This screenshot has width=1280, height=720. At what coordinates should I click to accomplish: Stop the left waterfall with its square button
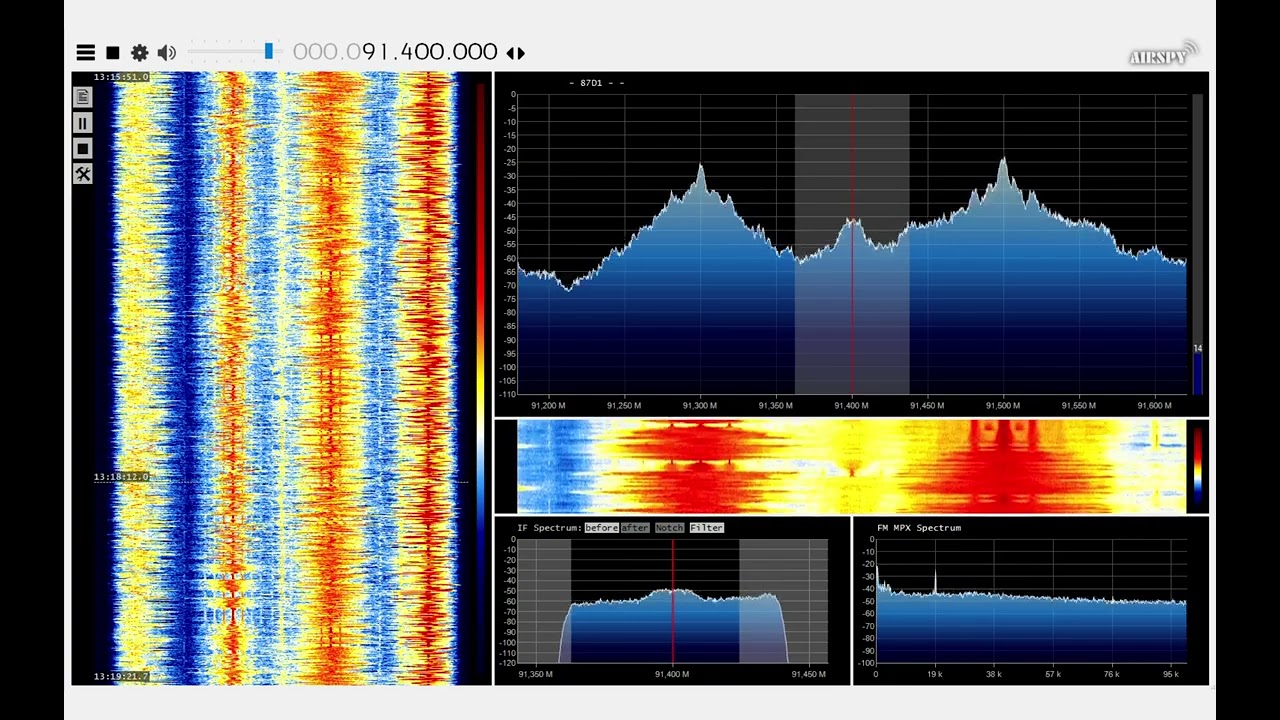(x=82, y=149)
